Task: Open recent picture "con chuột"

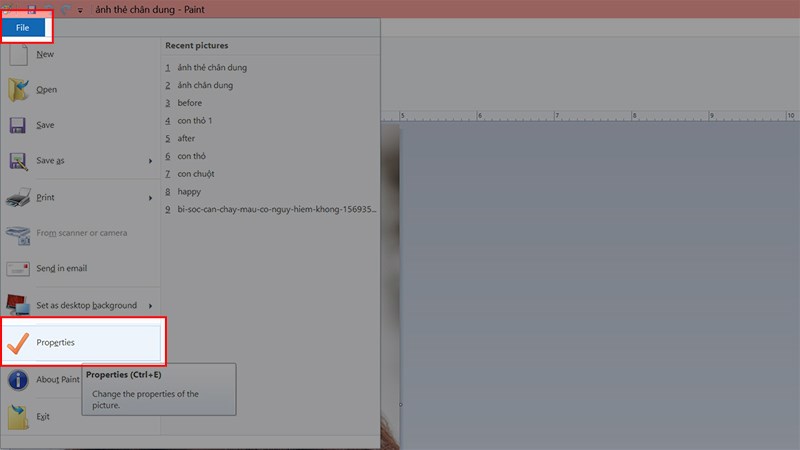Action: pyautogui.click(x=196, y=174)
